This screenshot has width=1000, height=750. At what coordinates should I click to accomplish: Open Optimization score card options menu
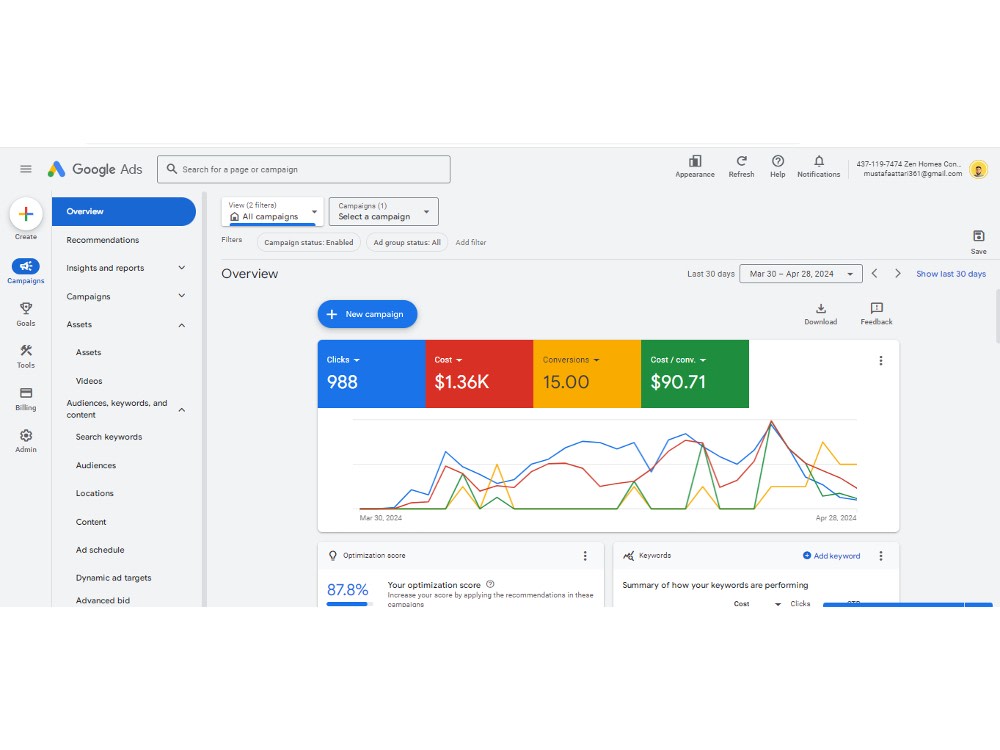tap(585, 556)
